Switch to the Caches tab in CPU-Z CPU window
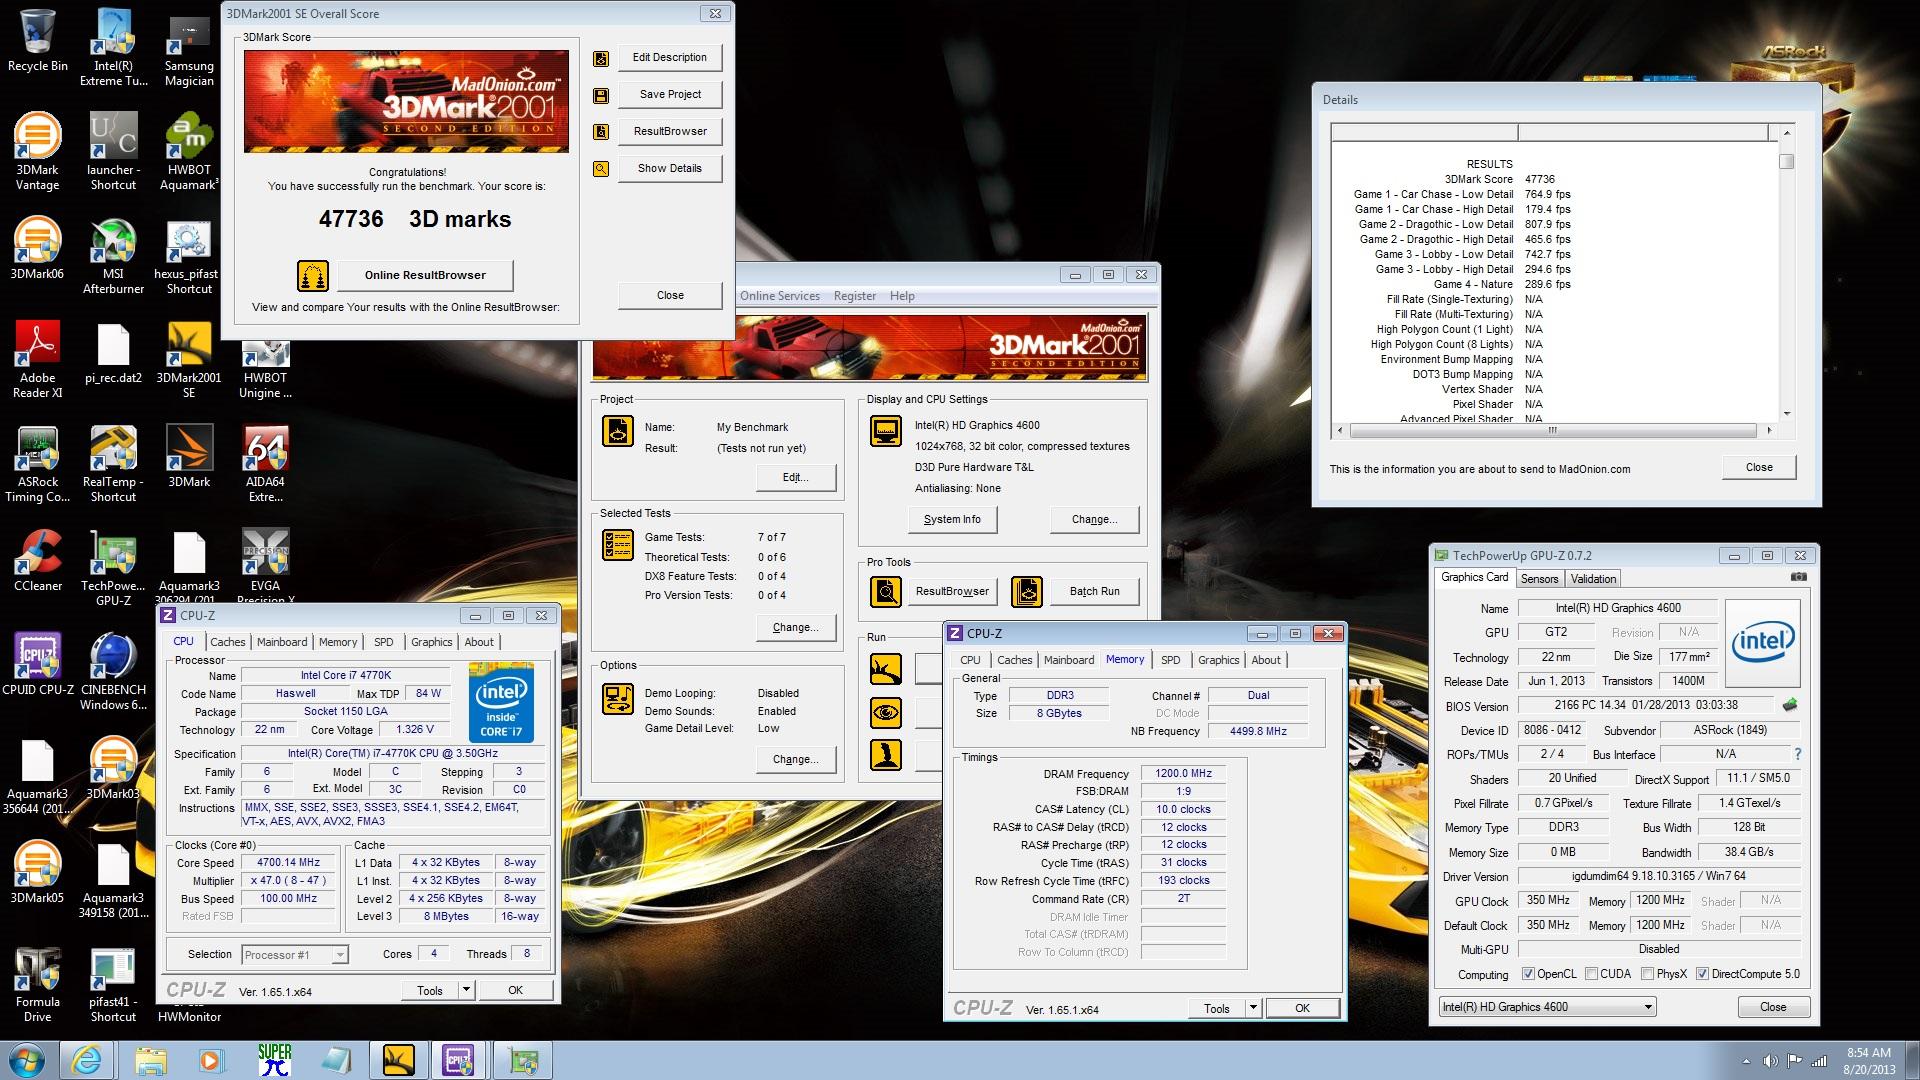Screen dimensions: 1920x1080 point(227,642)
